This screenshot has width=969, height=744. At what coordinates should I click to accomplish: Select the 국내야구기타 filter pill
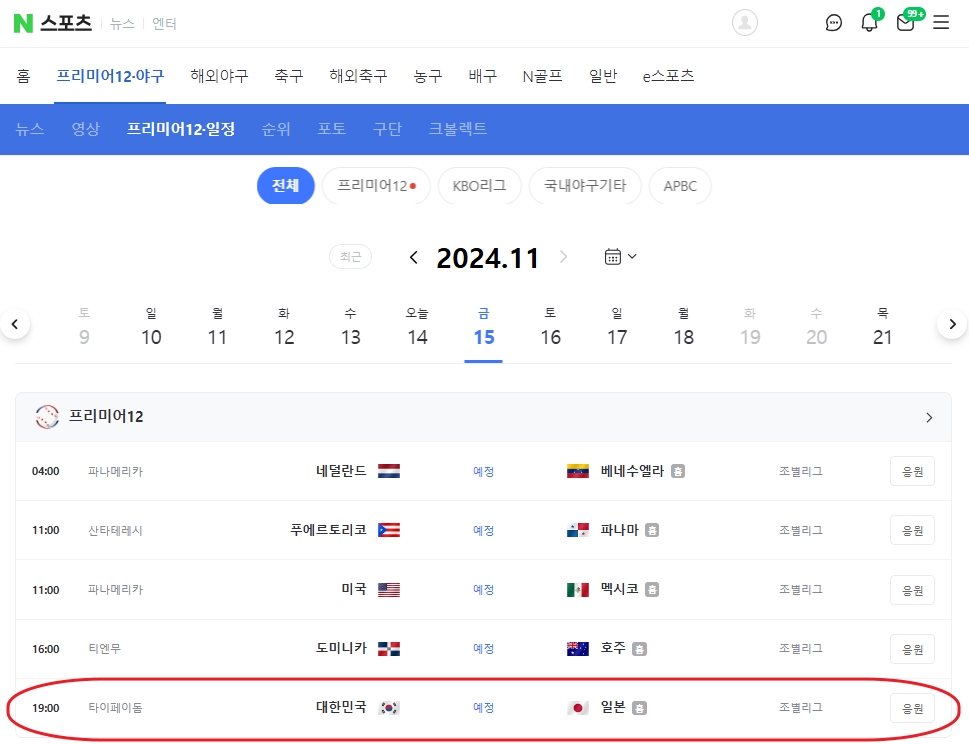pos(585,185)
